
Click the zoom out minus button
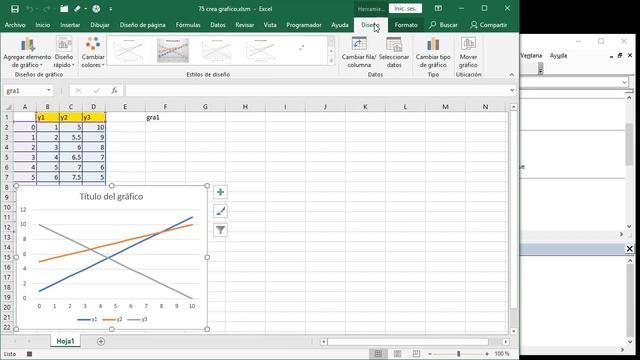[x=430, y=354]
